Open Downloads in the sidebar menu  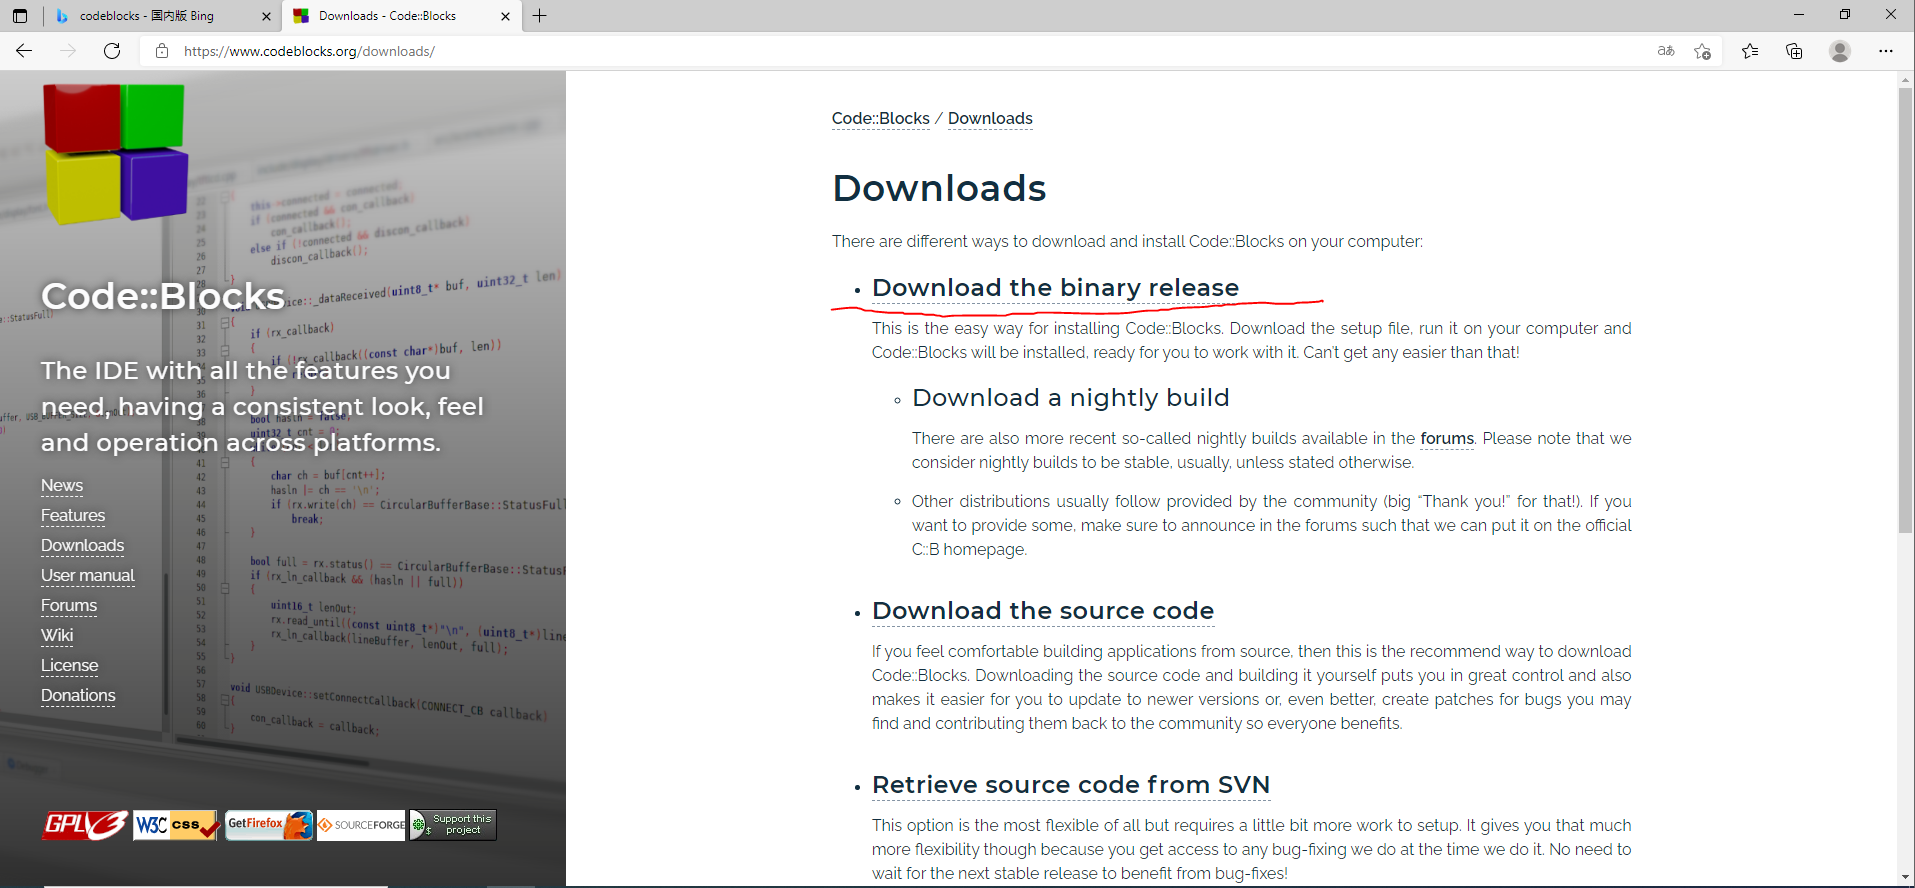[x=83, y=546]
